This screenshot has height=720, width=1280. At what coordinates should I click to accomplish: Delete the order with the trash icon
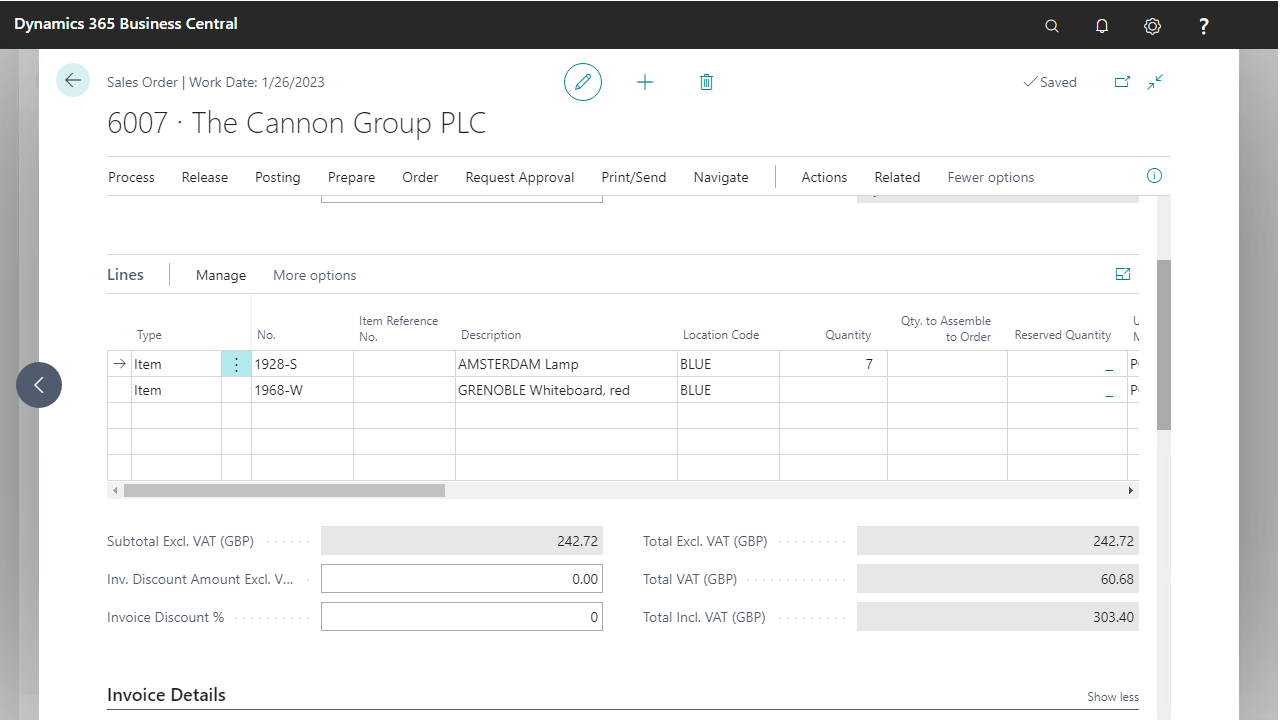(x=706, y=82)
